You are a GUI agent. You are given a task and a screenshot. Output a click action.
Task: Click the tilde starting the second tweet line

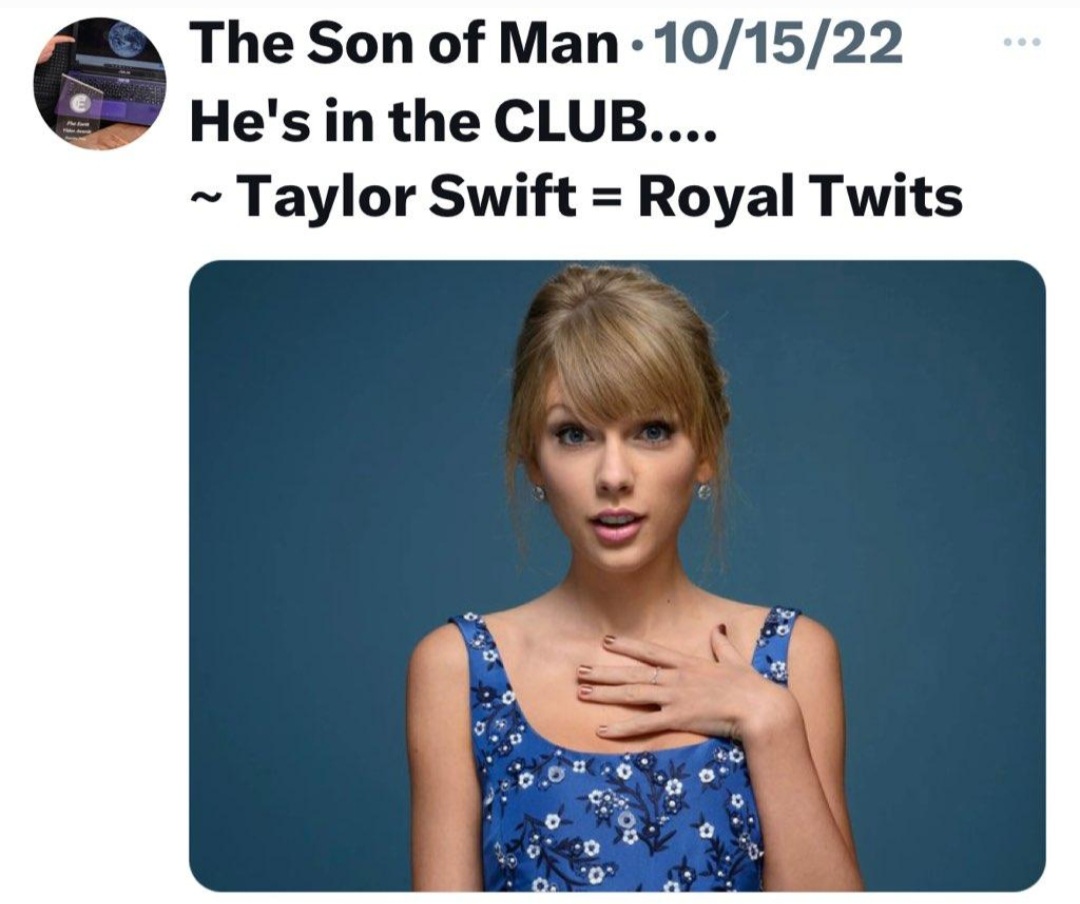(203, 198)
